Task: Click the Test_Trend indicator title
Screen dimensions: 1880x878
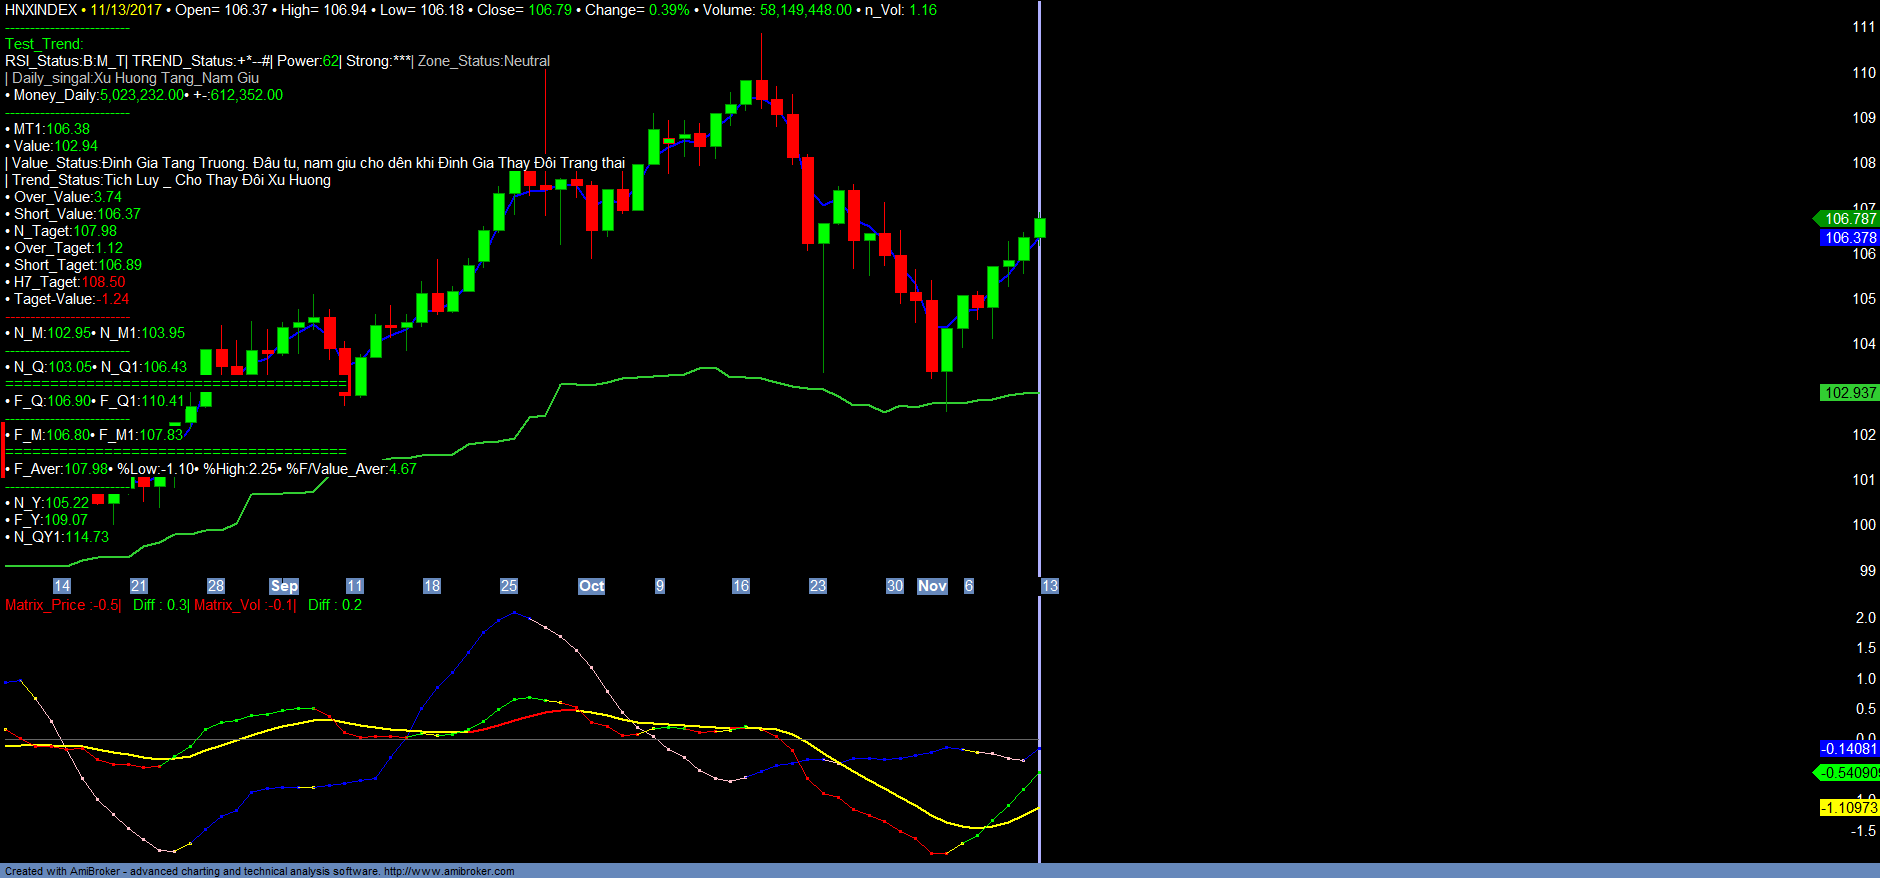Action: tap(44, 44)
